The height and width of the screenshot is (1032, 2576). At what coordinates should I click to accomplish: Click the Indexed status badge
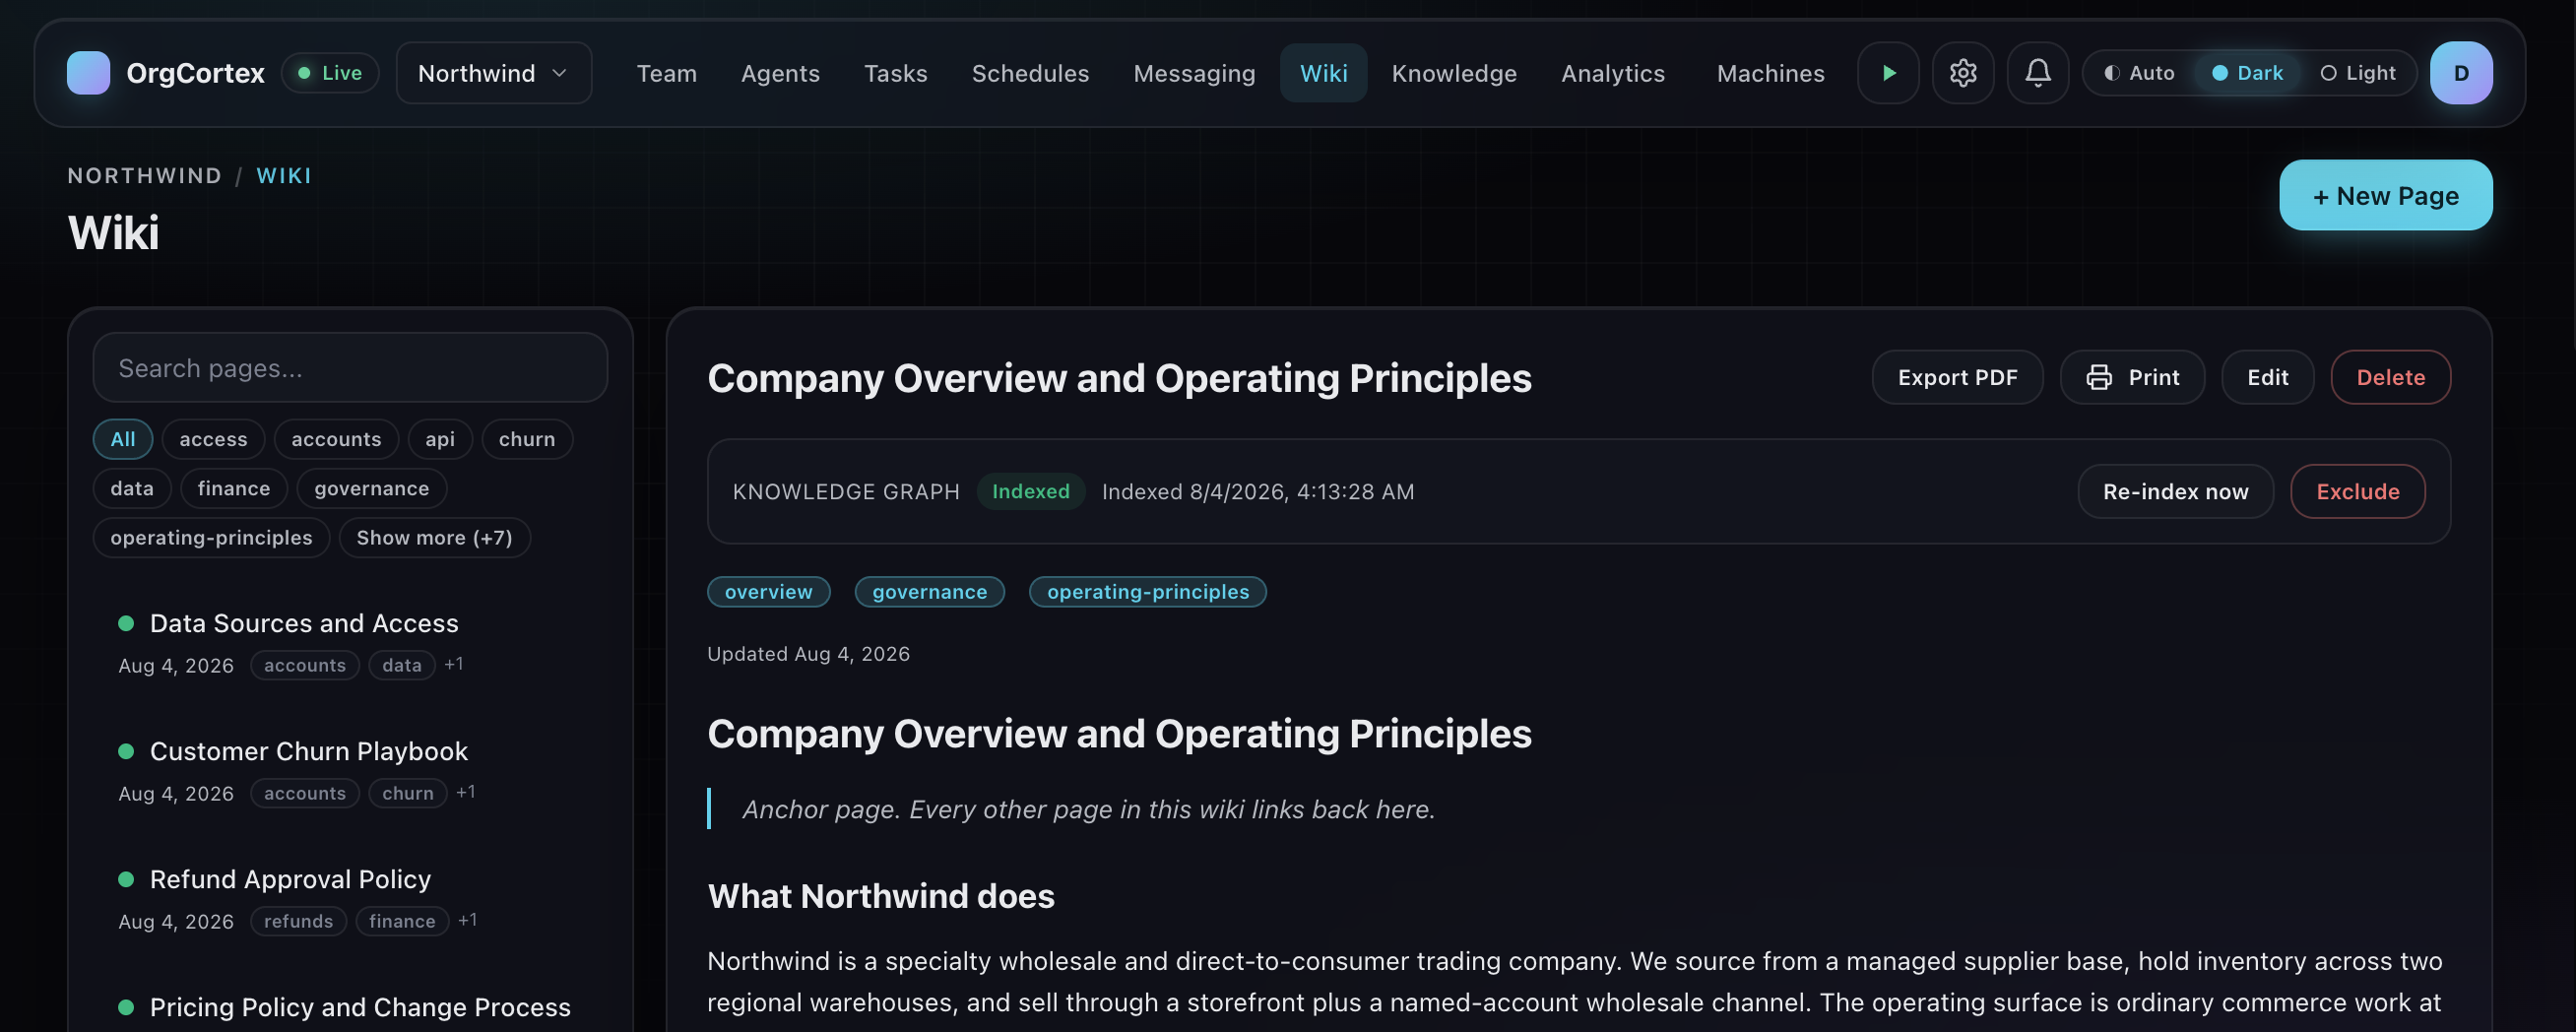(x=1030, y=491)
